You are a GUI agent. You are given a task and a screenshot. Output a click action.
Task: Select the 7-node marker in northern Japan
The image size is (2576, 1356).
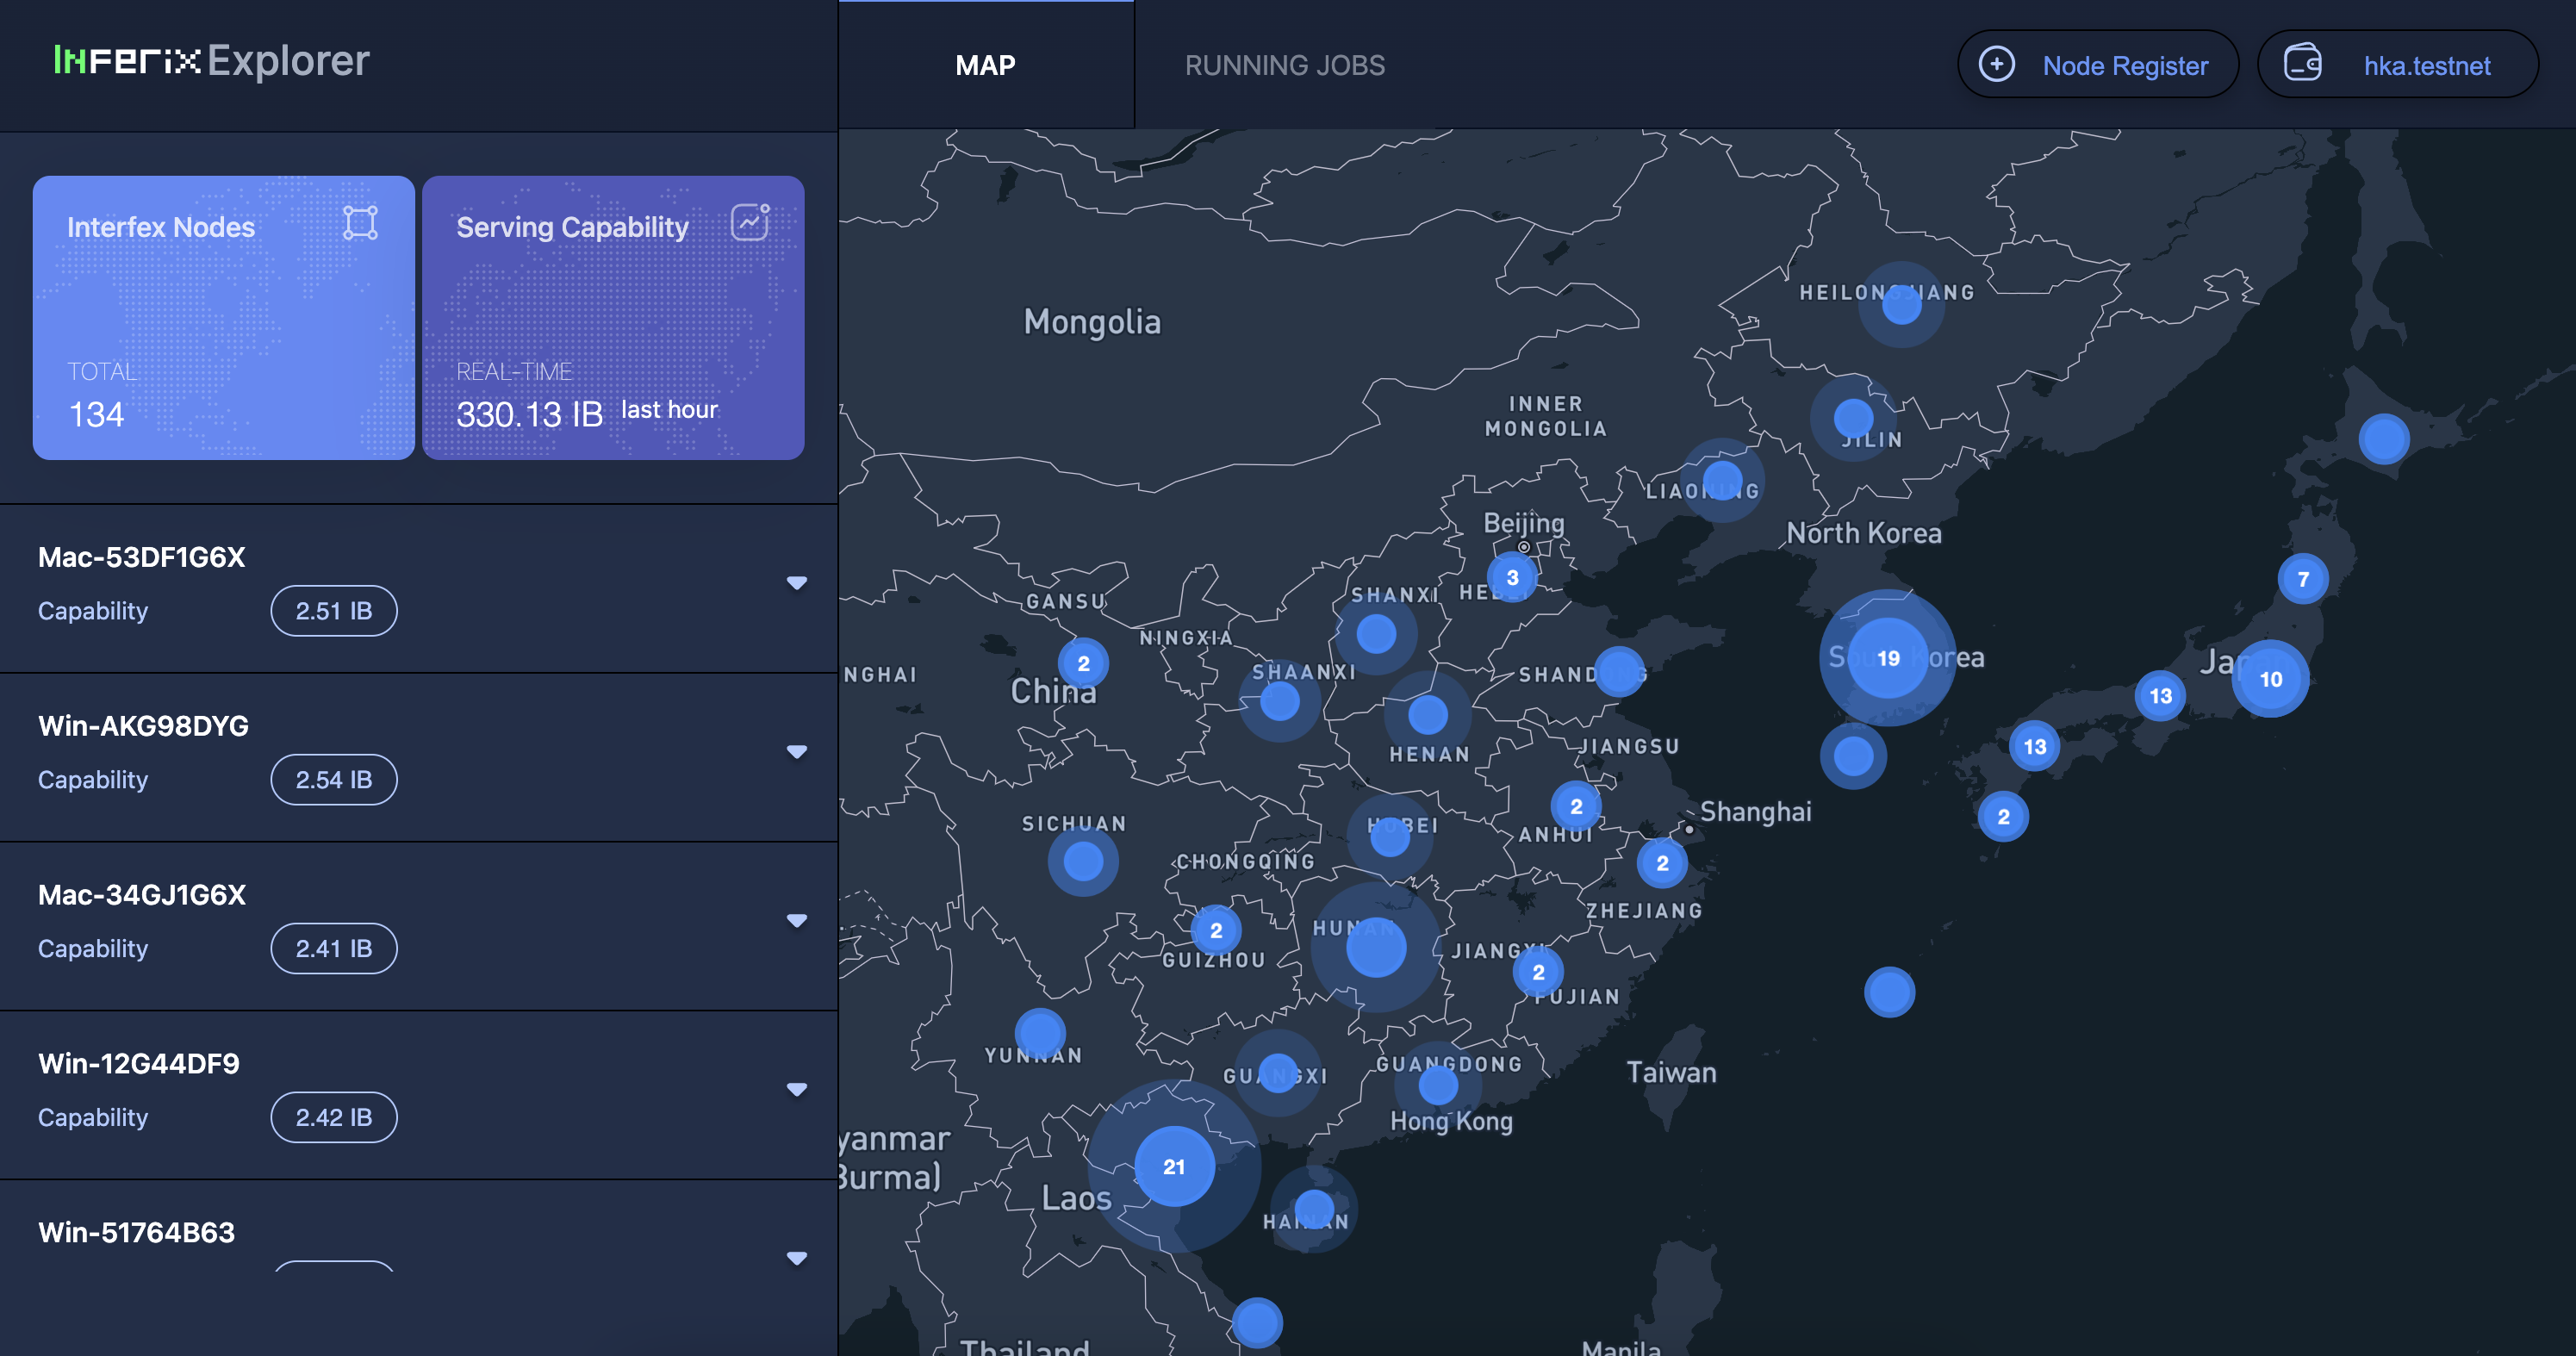(2303, 579)
